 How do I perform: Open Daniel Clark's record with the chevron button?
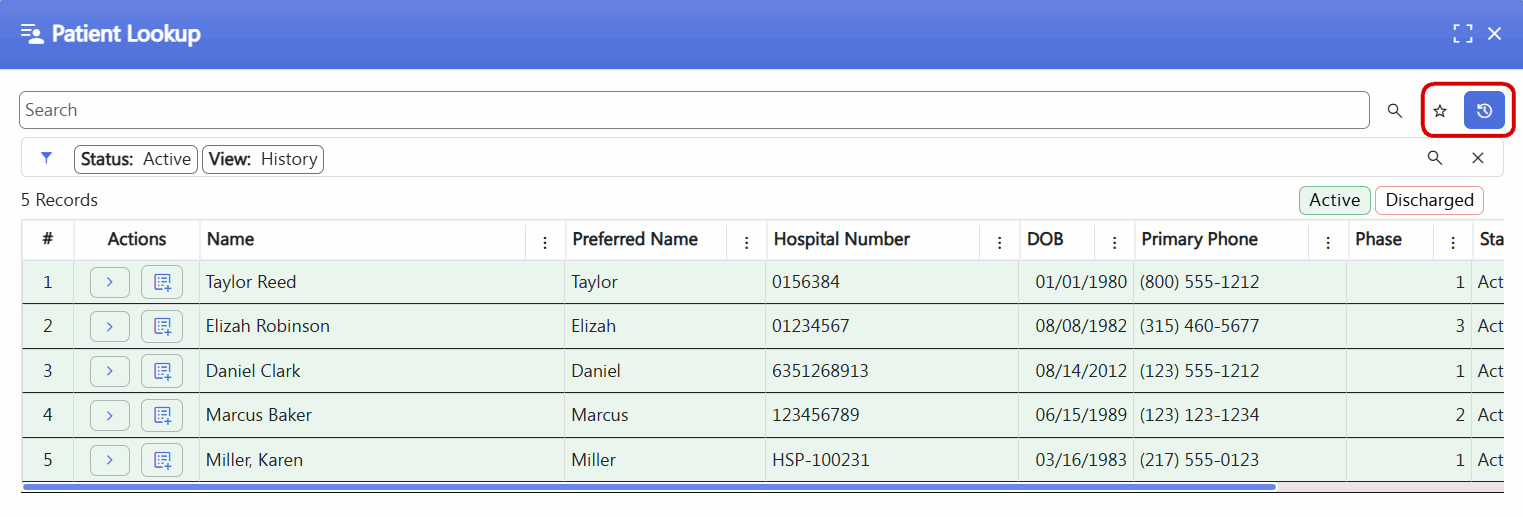pyautogui.click(x=110, y=371)
